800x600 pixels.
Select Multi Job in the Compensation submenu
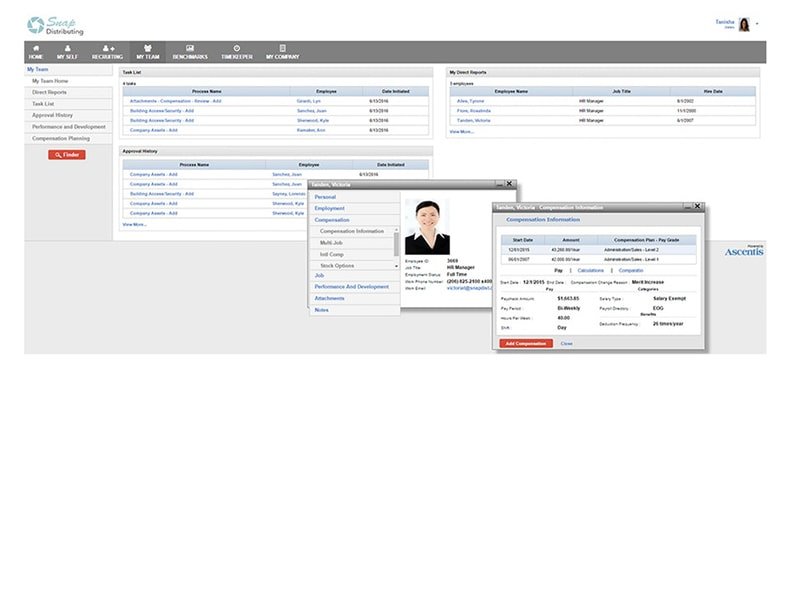[331, 243]
